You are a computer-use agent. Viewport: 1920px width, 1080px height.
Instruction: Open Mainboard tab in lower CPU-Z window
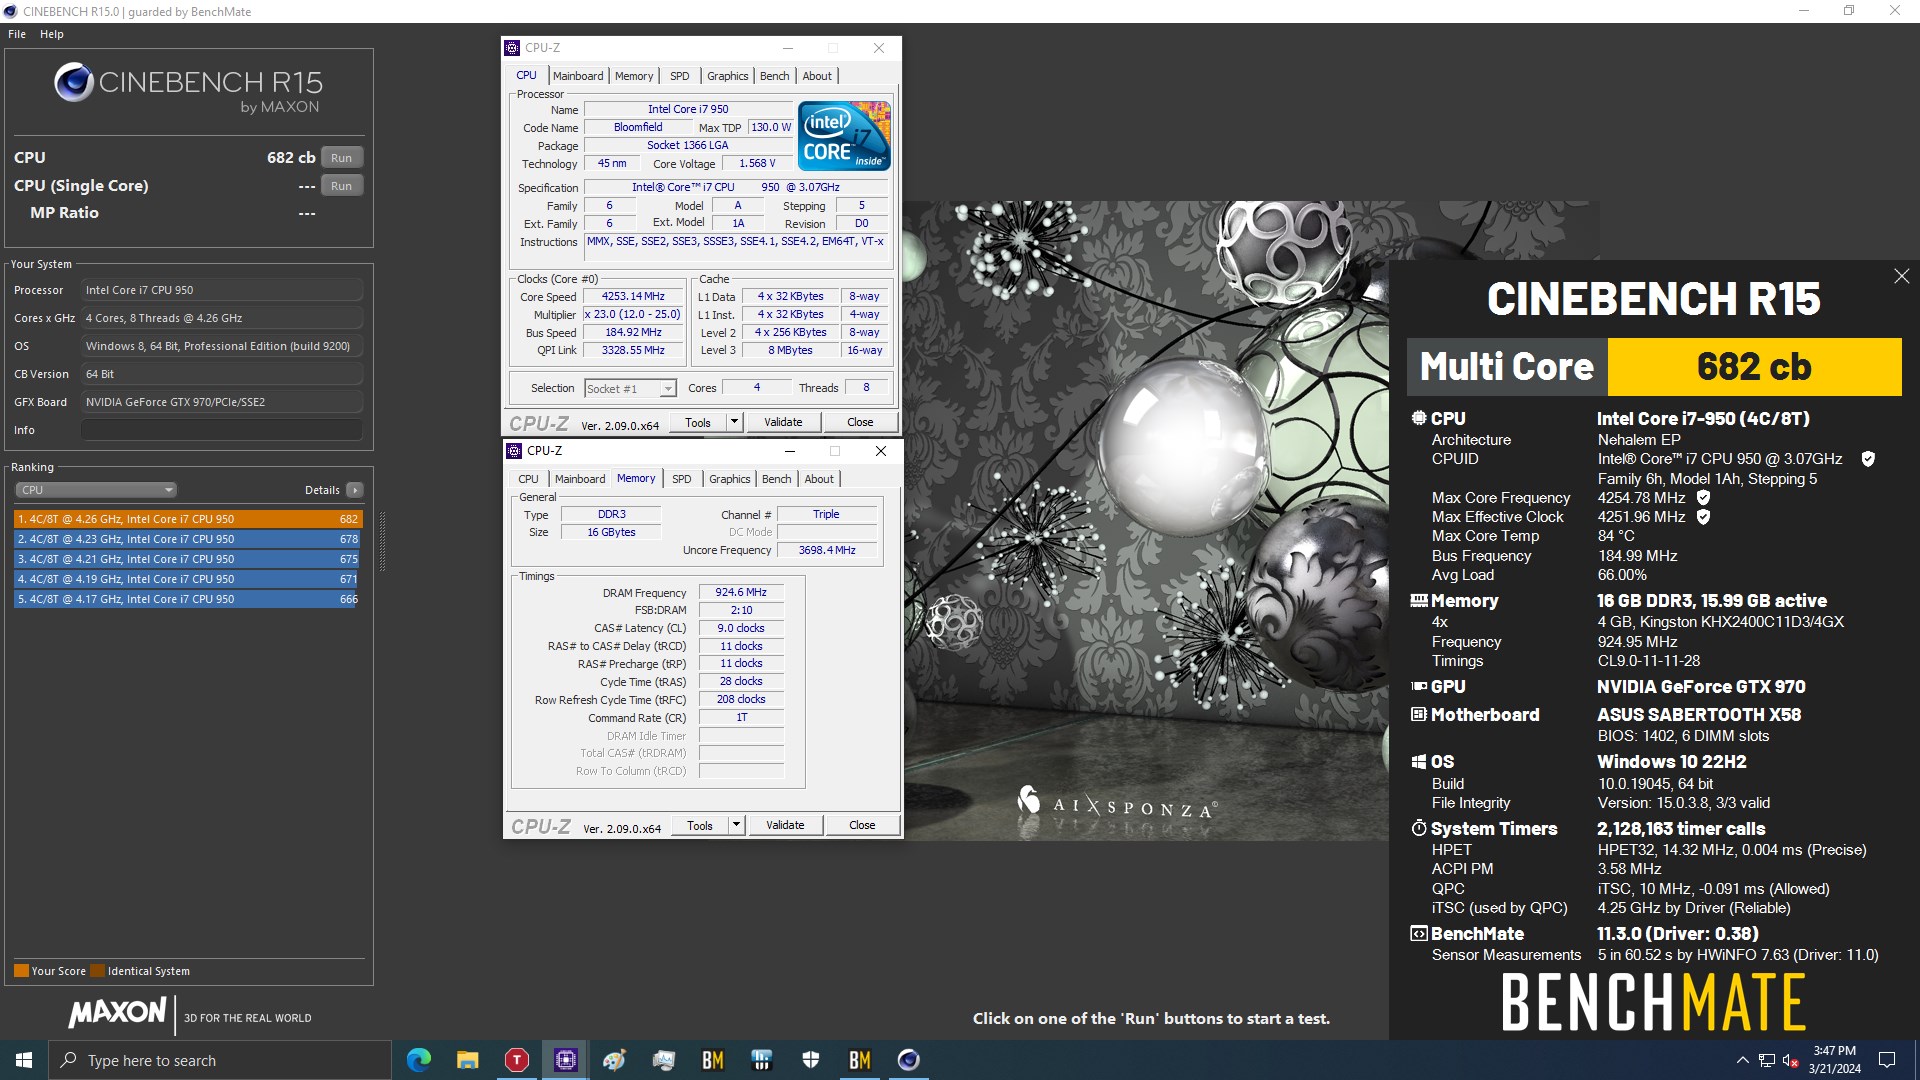click(580, 479)
